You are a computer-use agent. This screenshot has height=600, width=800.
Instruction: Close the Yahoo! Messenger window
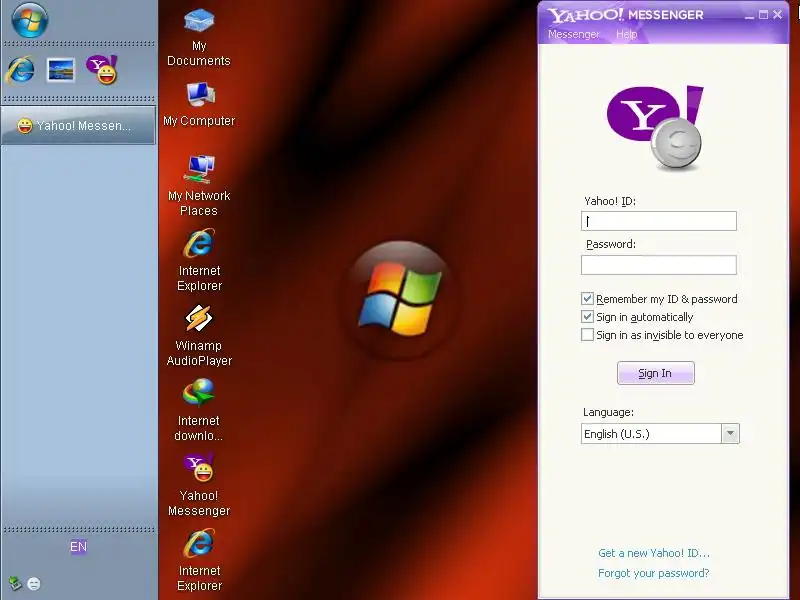(x=778, y=15)
